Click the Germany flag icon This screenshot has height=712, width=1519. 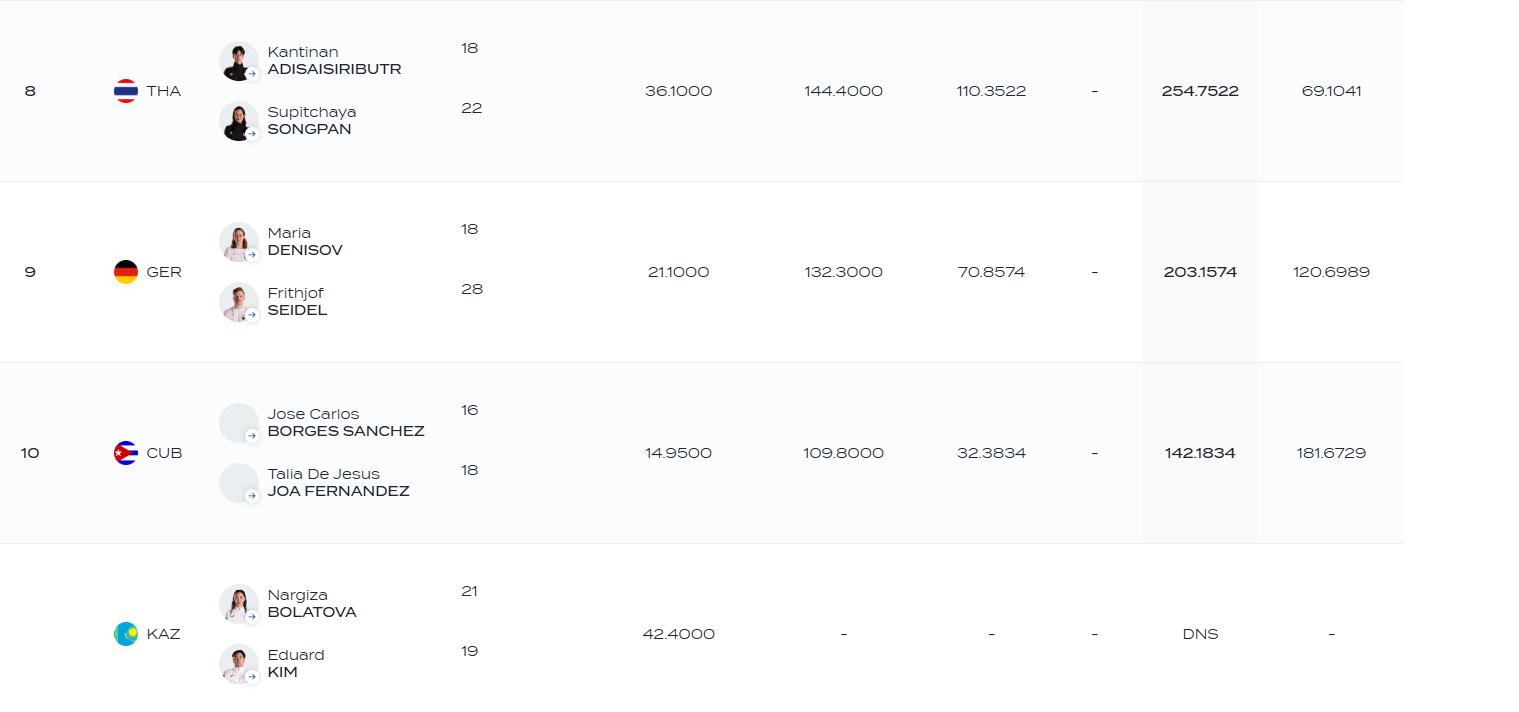pos(126,272)
